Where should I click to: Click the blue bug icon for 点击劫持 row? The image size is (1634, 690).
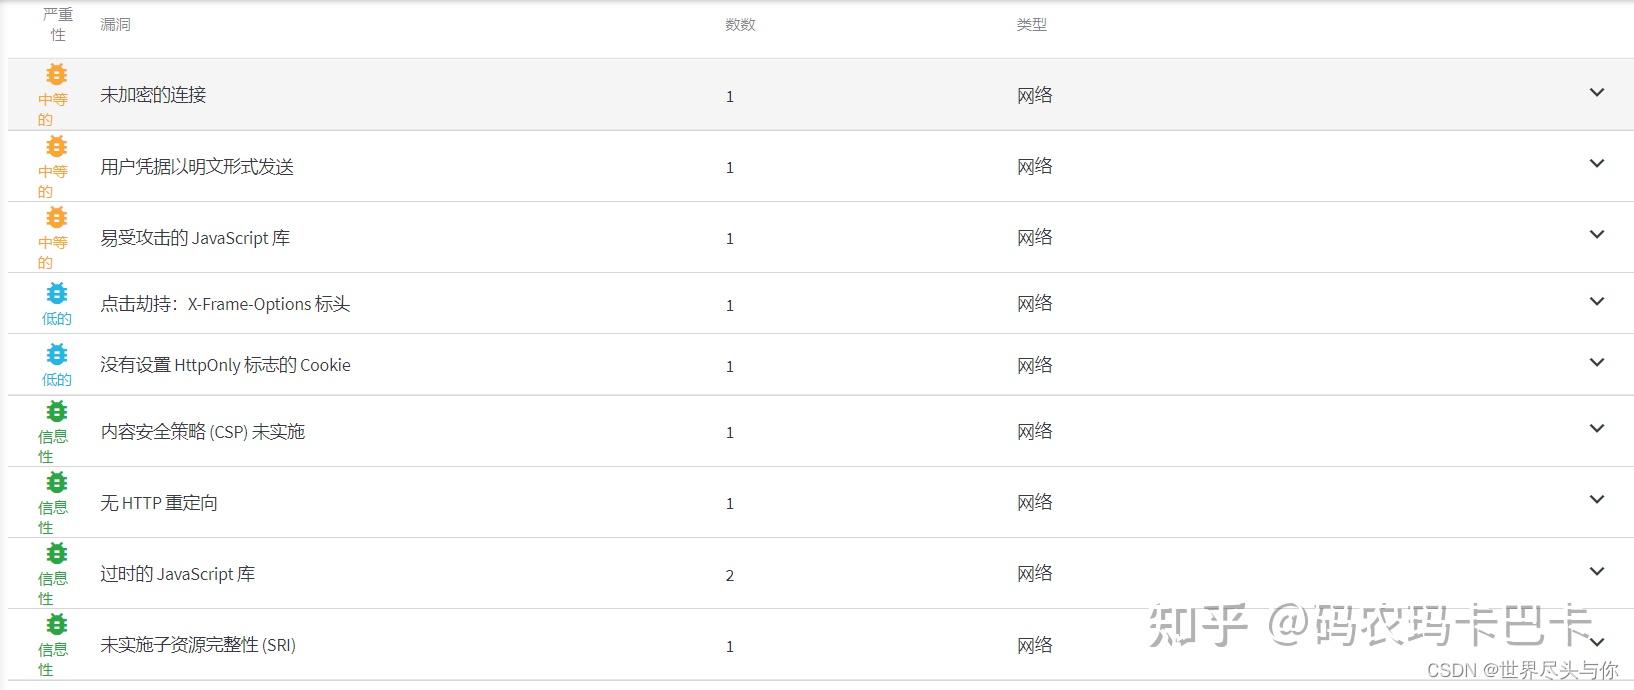tap(57, 293)
